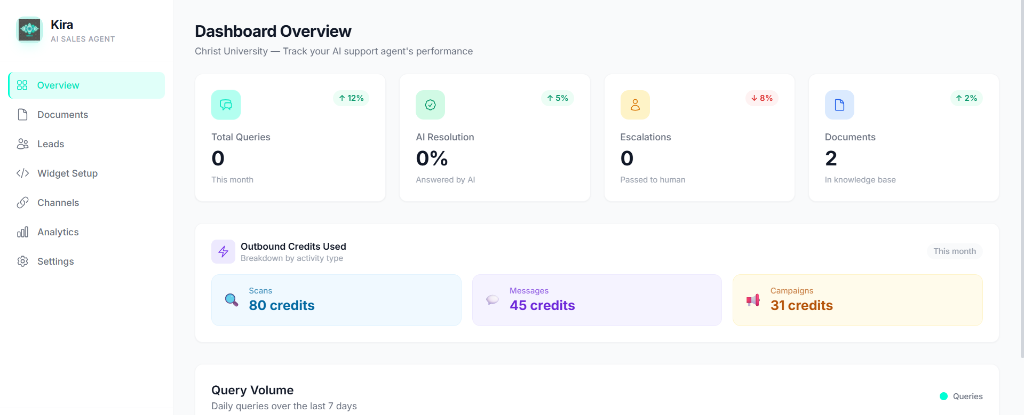Click the 5% increase badge
The image size is (1024, 415).
(558, 98)
